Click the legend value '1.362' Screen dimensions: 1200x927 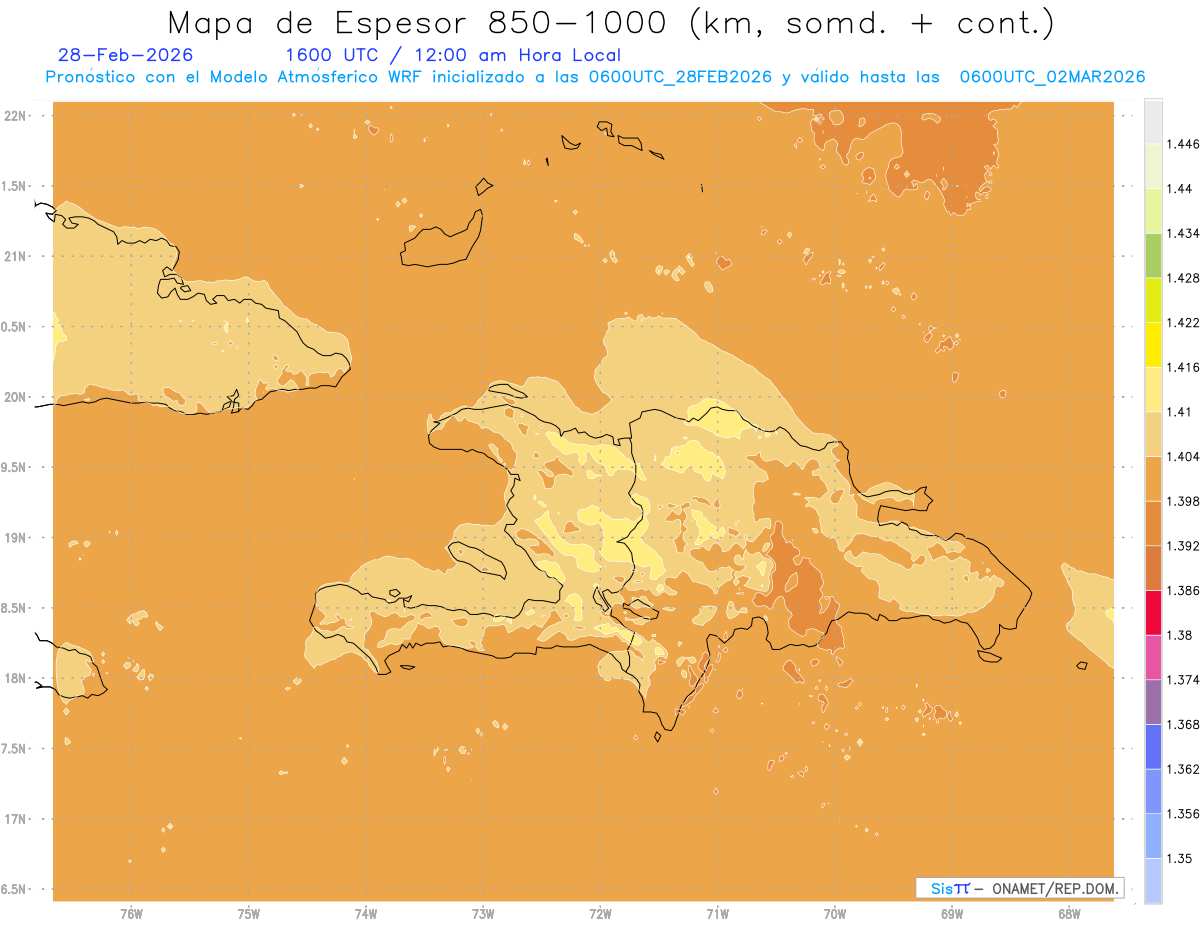1183,769
